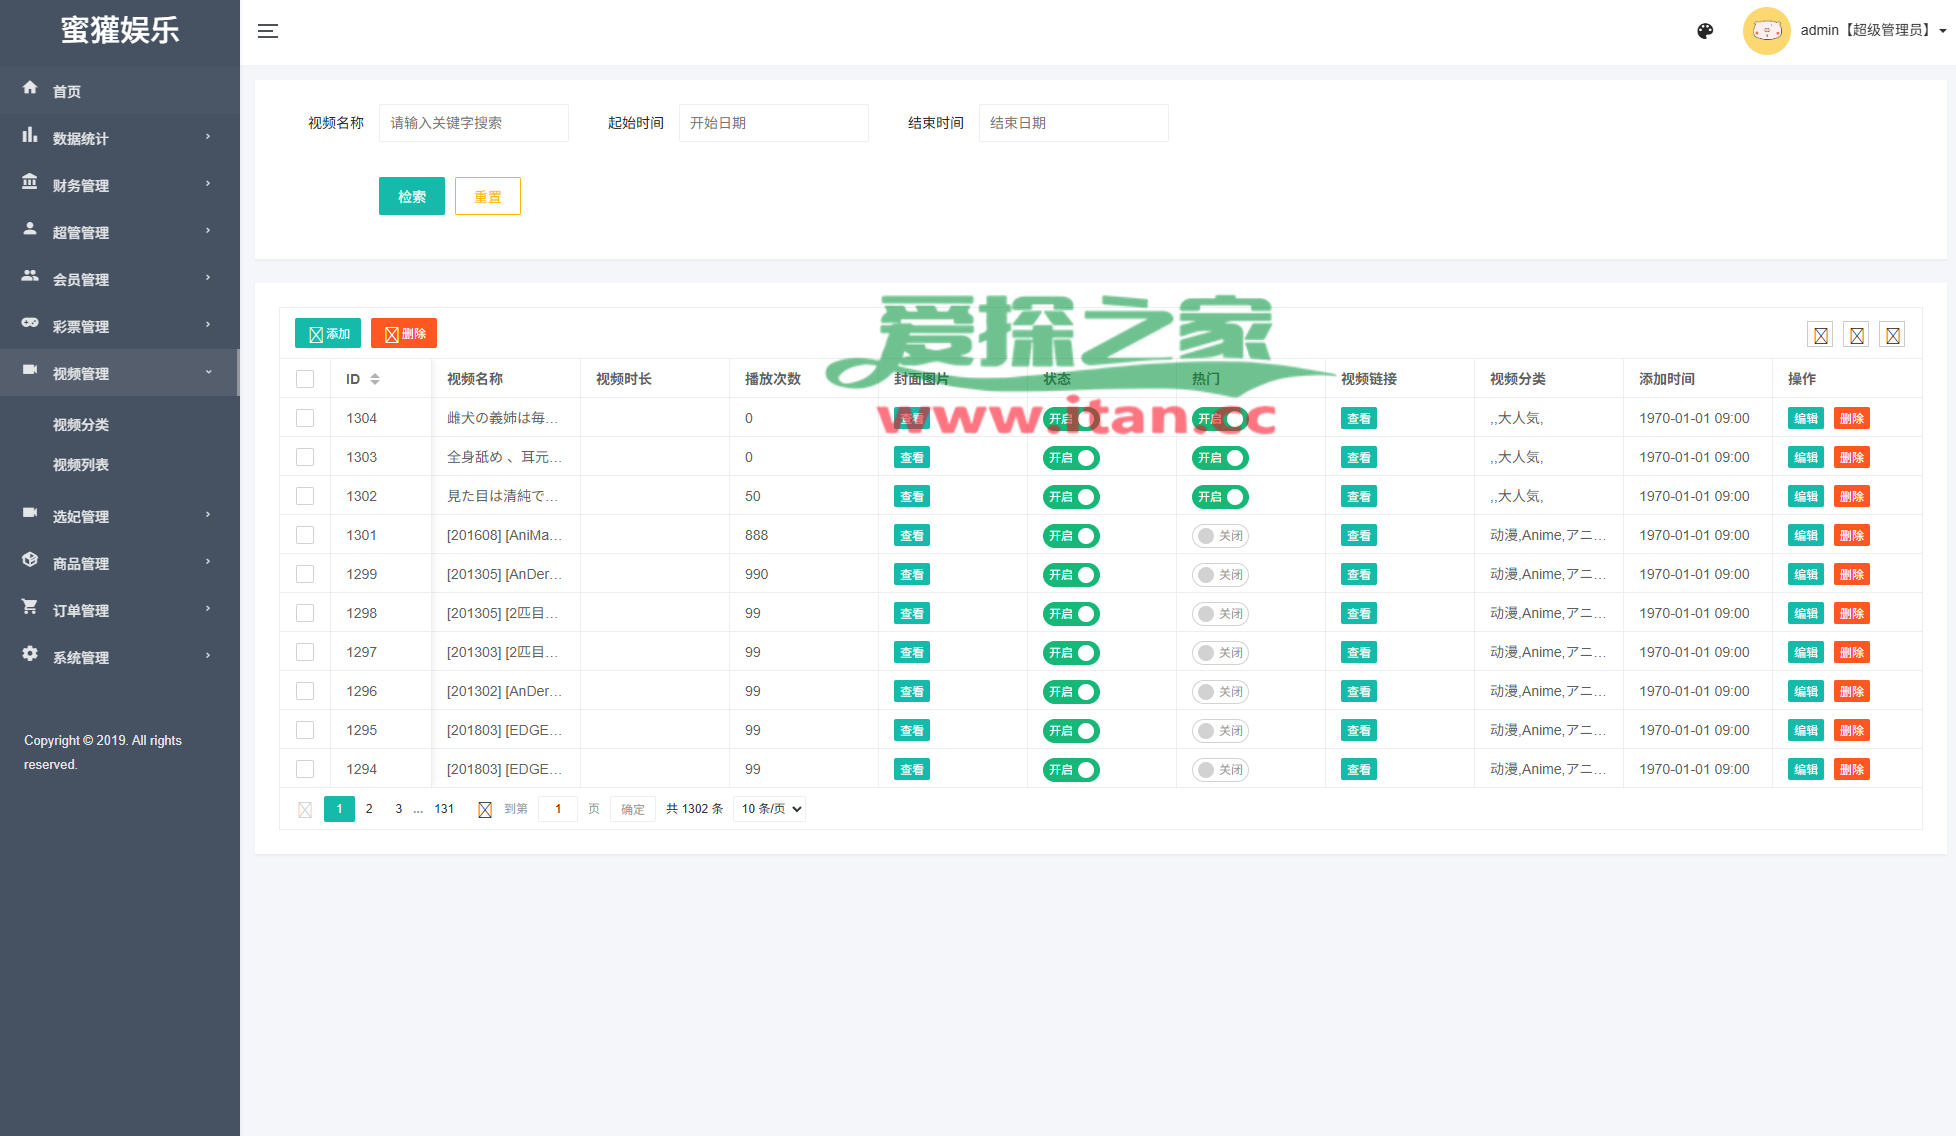Screen dimensions: 1956x1136
Task: Click 编辑 button for row 1304
Action: [x=1805, y=419]
